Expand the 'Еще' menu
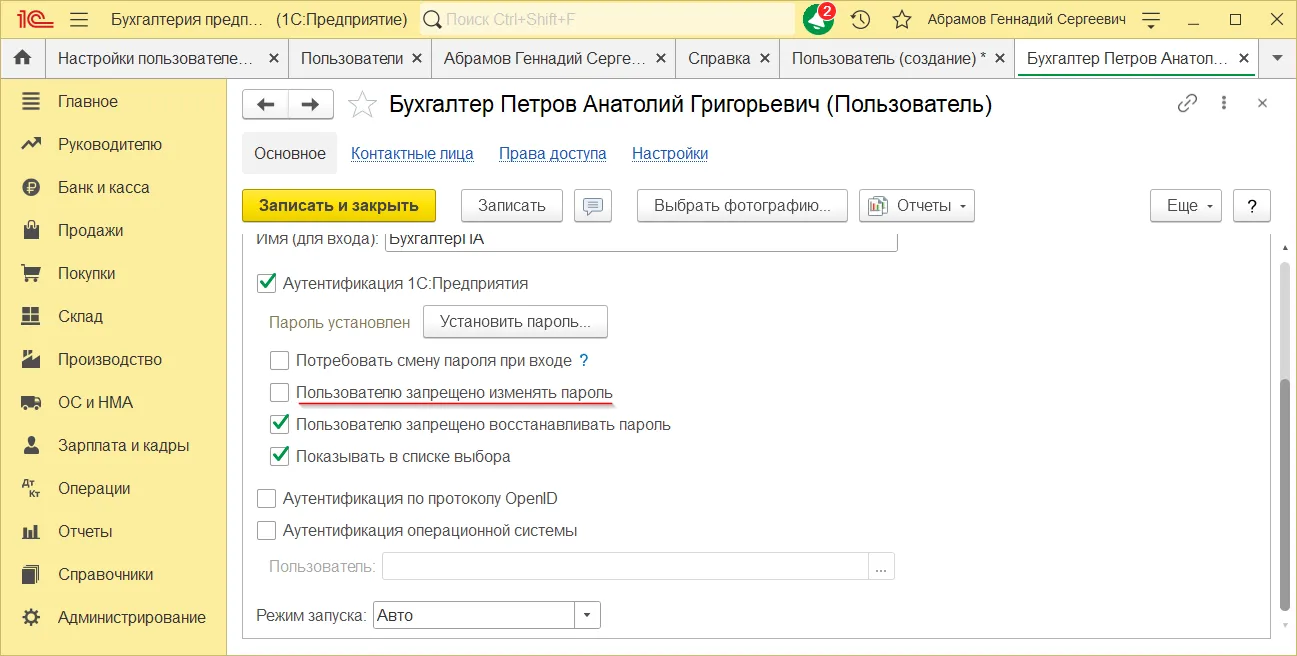This screenshot has width=1297, height=656. click(1186, 206)
